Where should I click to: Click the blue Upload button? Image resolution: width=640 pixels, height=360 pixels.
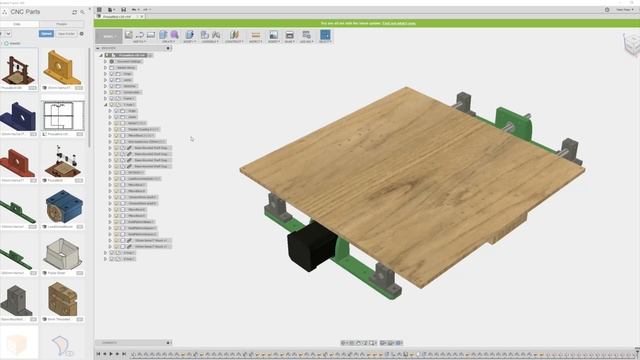click(x=46, y=33)
